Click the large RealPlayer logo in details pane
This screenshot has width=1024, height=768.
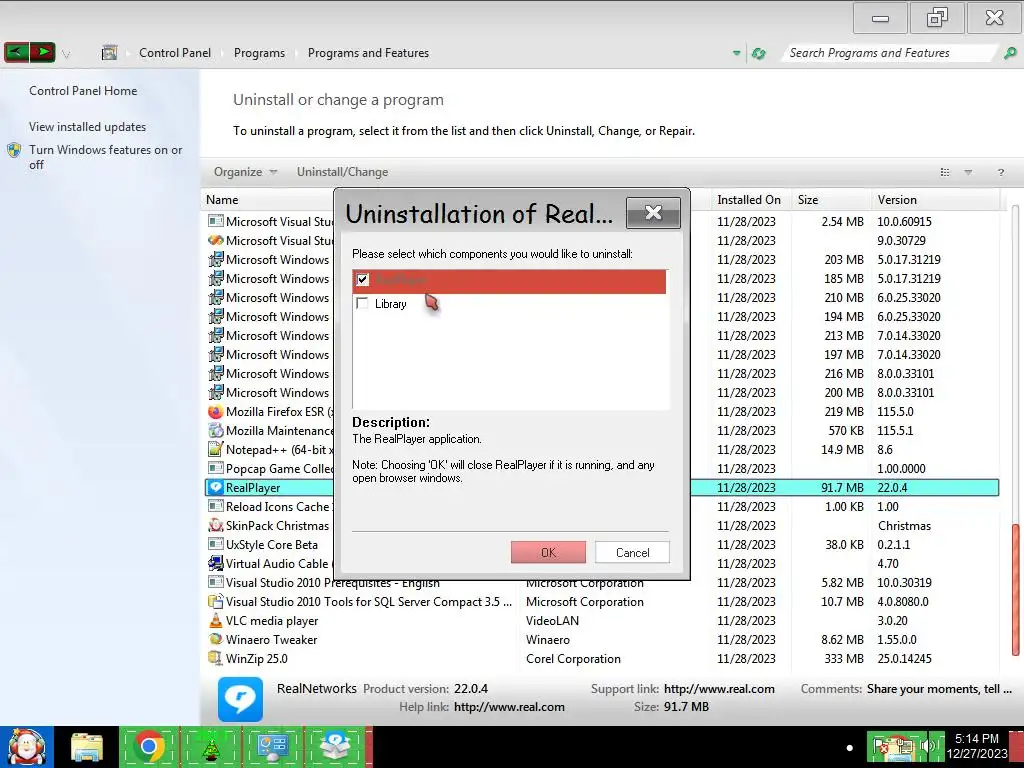click(x=240, y=699)
